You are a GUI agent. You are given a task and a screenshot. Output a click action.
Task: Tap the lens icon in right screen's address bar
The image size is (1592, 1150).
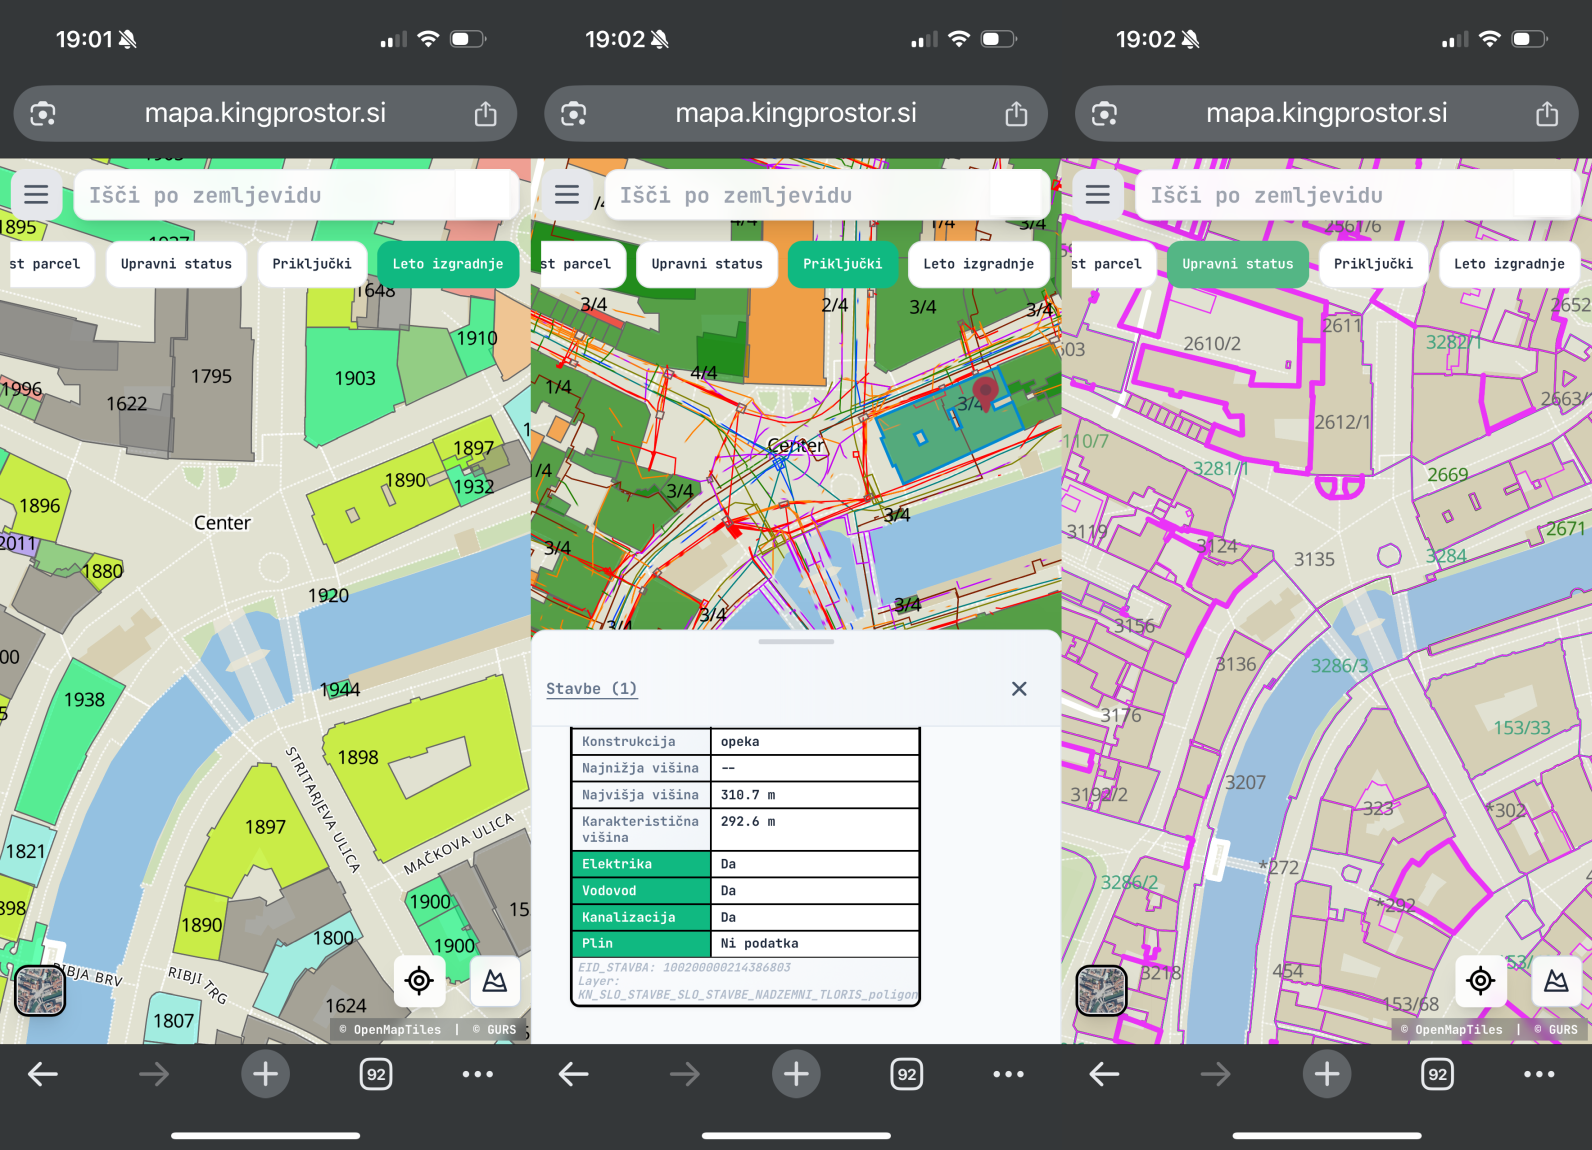[x=1104, y=114]
